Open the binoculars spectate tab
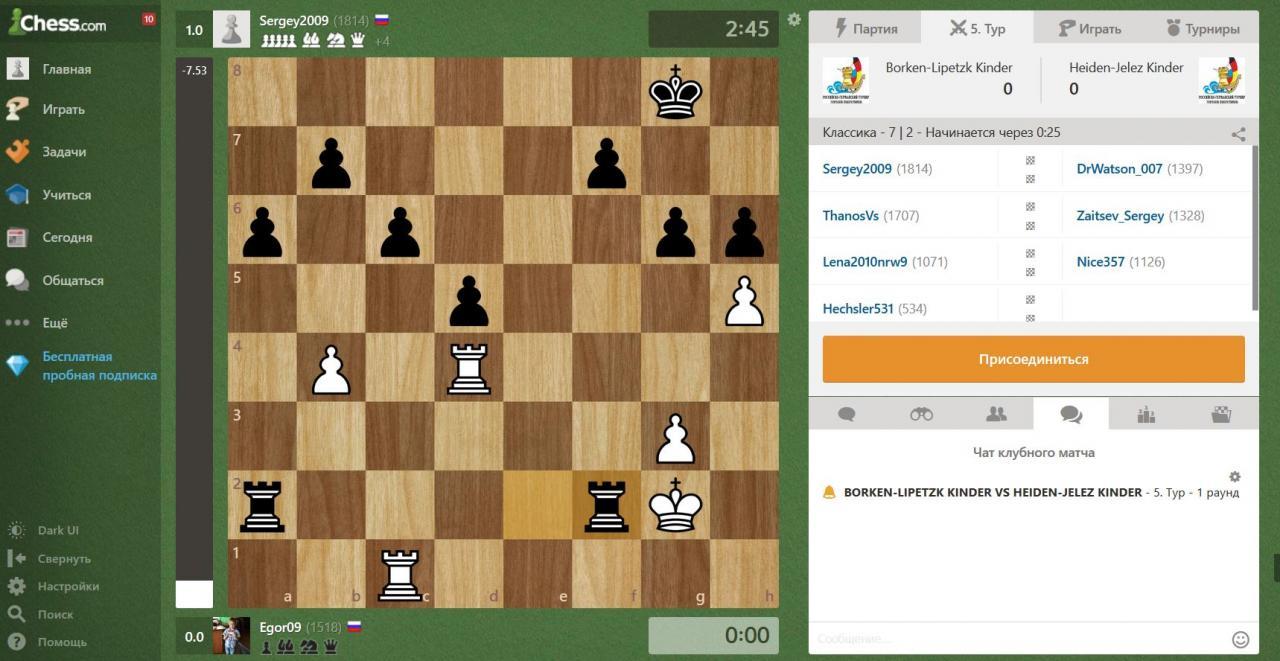Viewport: 1280px width, 661px height. click(x=921, y=414)
